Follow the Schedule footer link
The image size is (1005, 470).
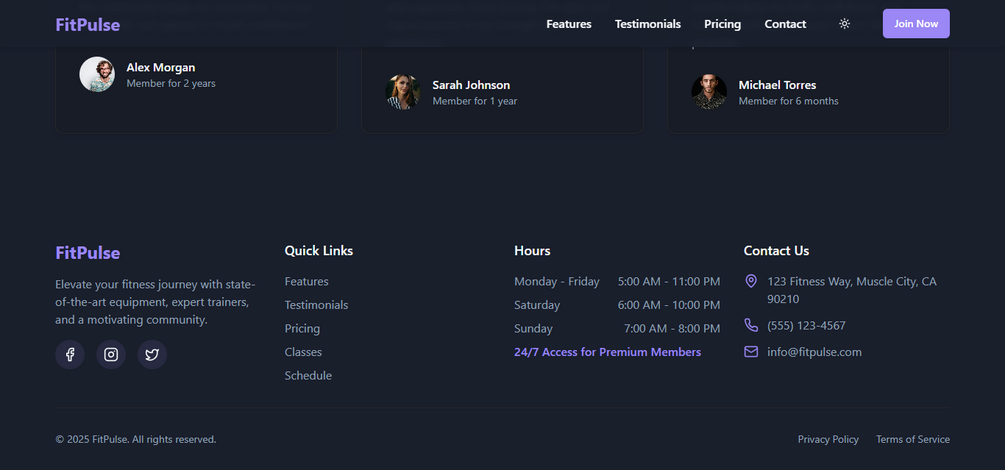point(308,376)
